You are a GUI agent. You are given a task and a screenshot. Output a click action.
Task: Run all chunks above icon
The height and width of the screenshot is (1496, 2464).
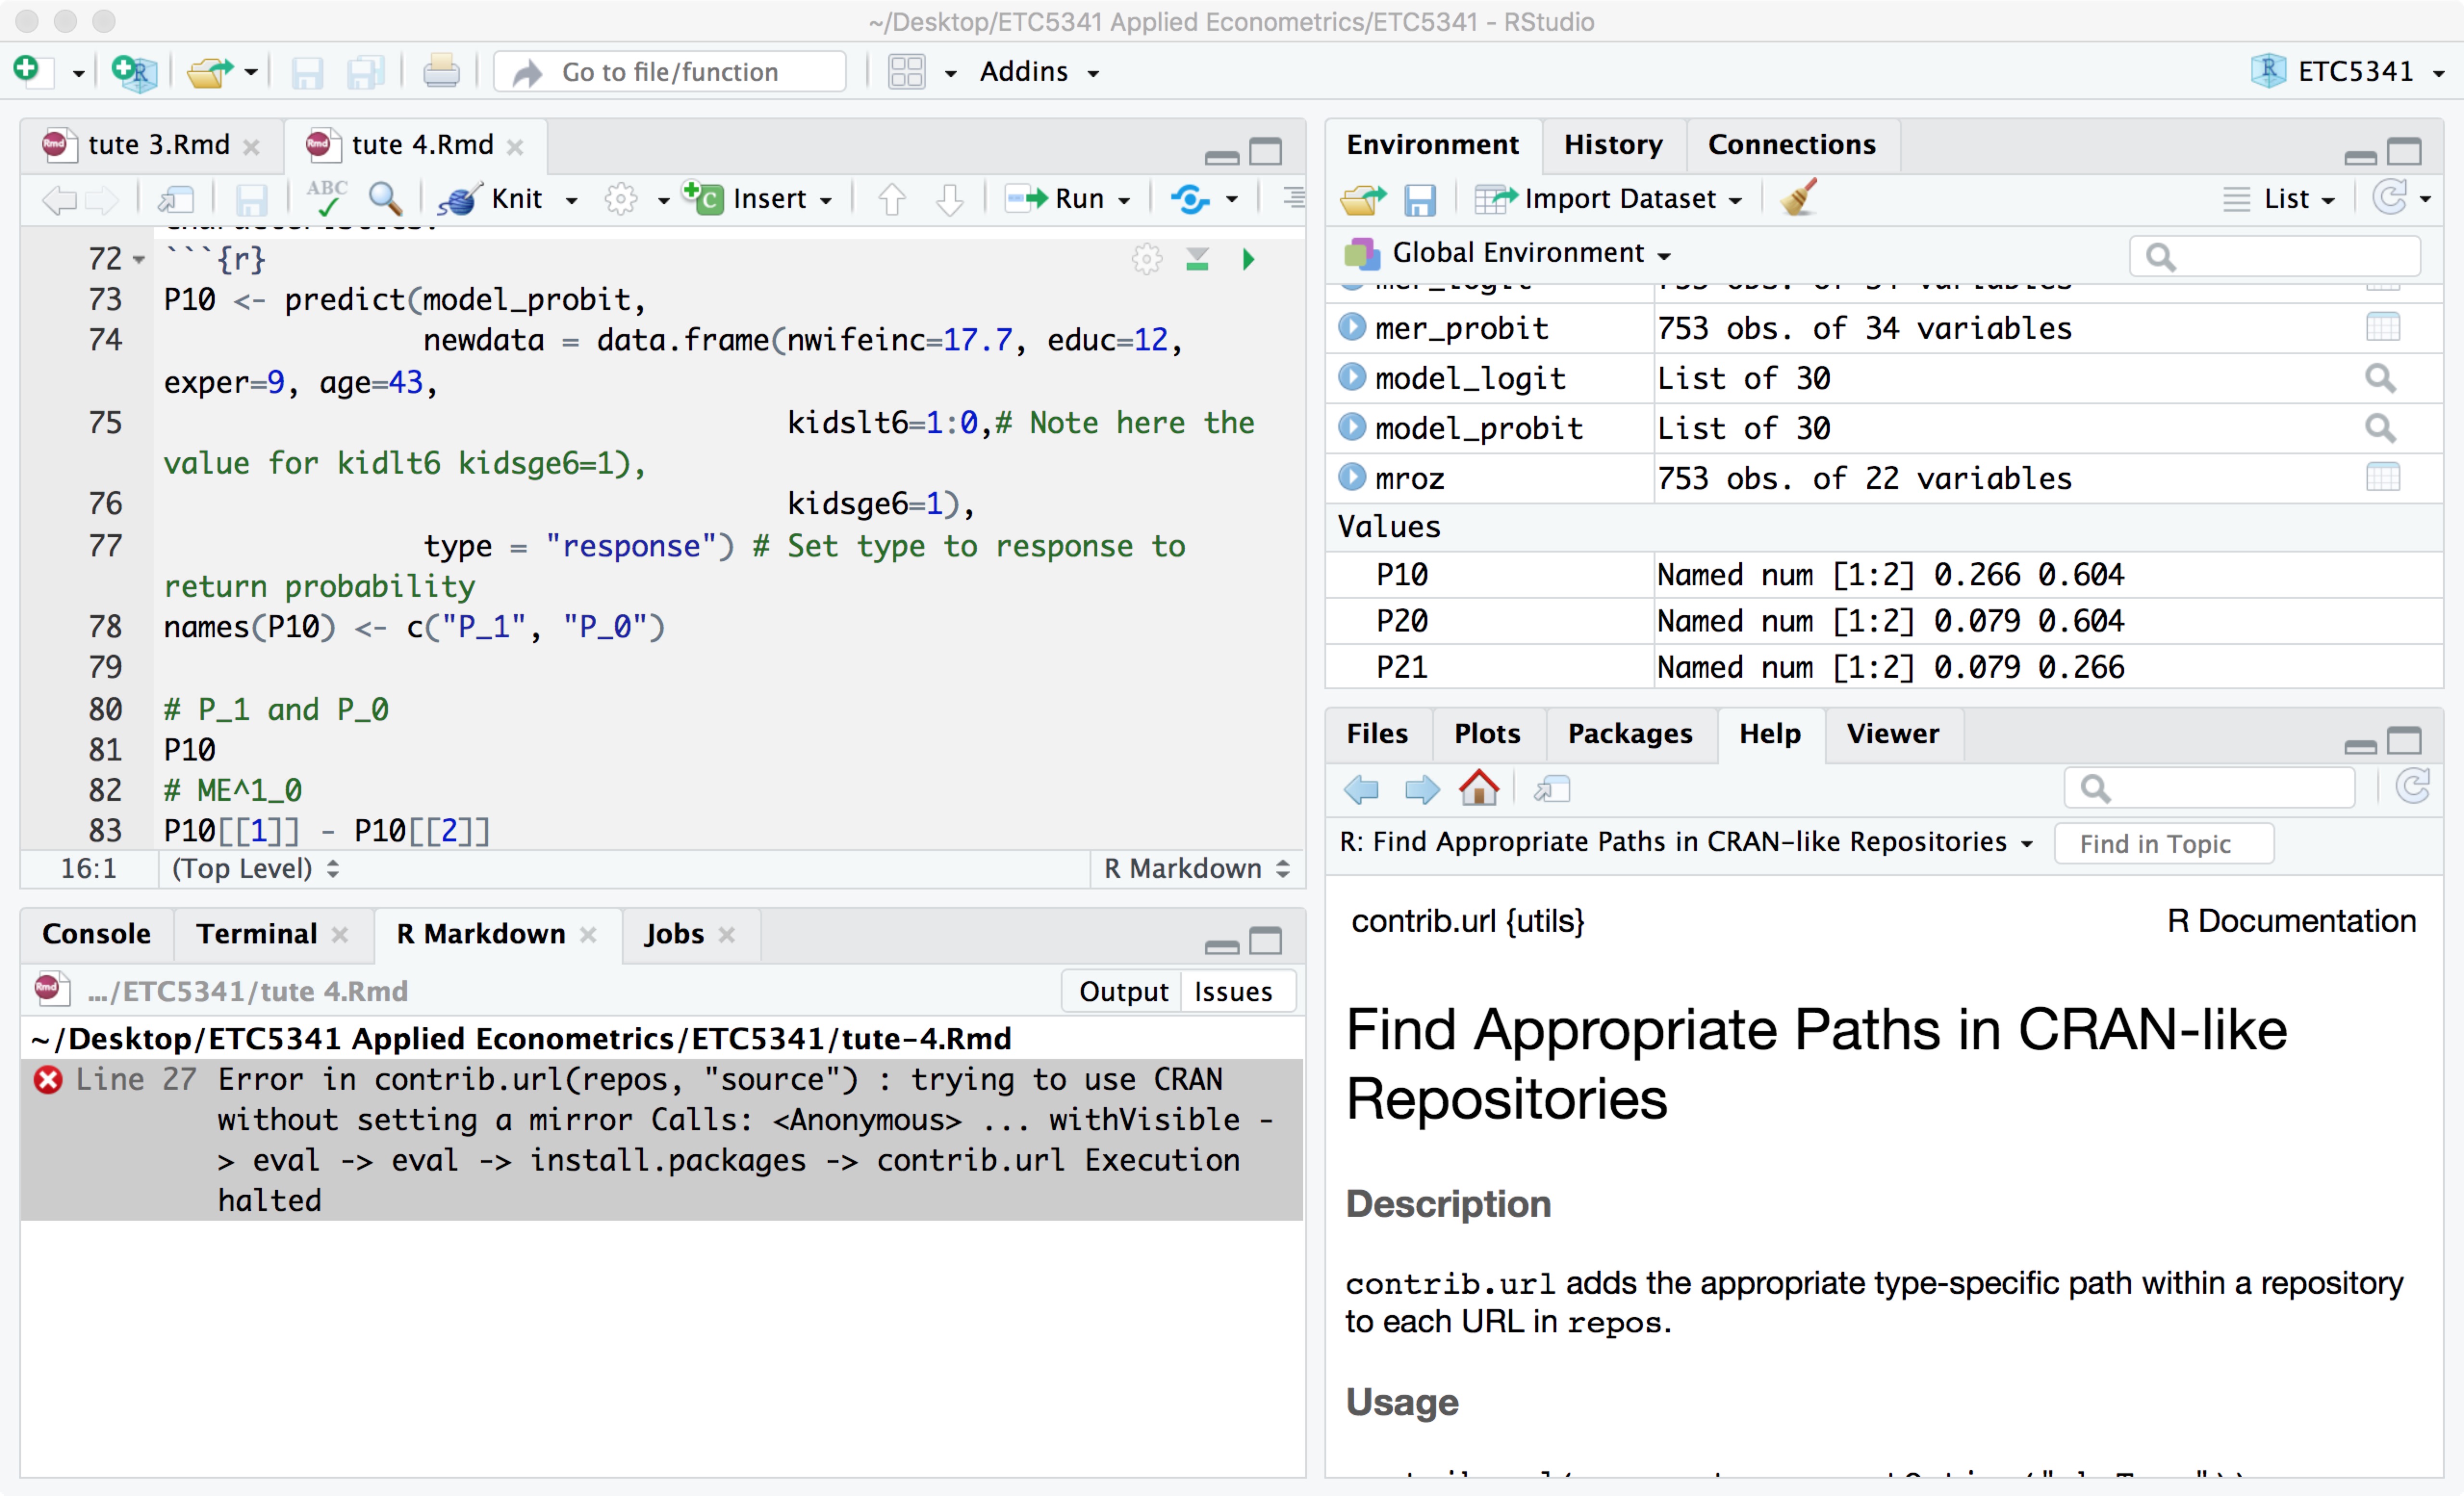[1197, 260]
